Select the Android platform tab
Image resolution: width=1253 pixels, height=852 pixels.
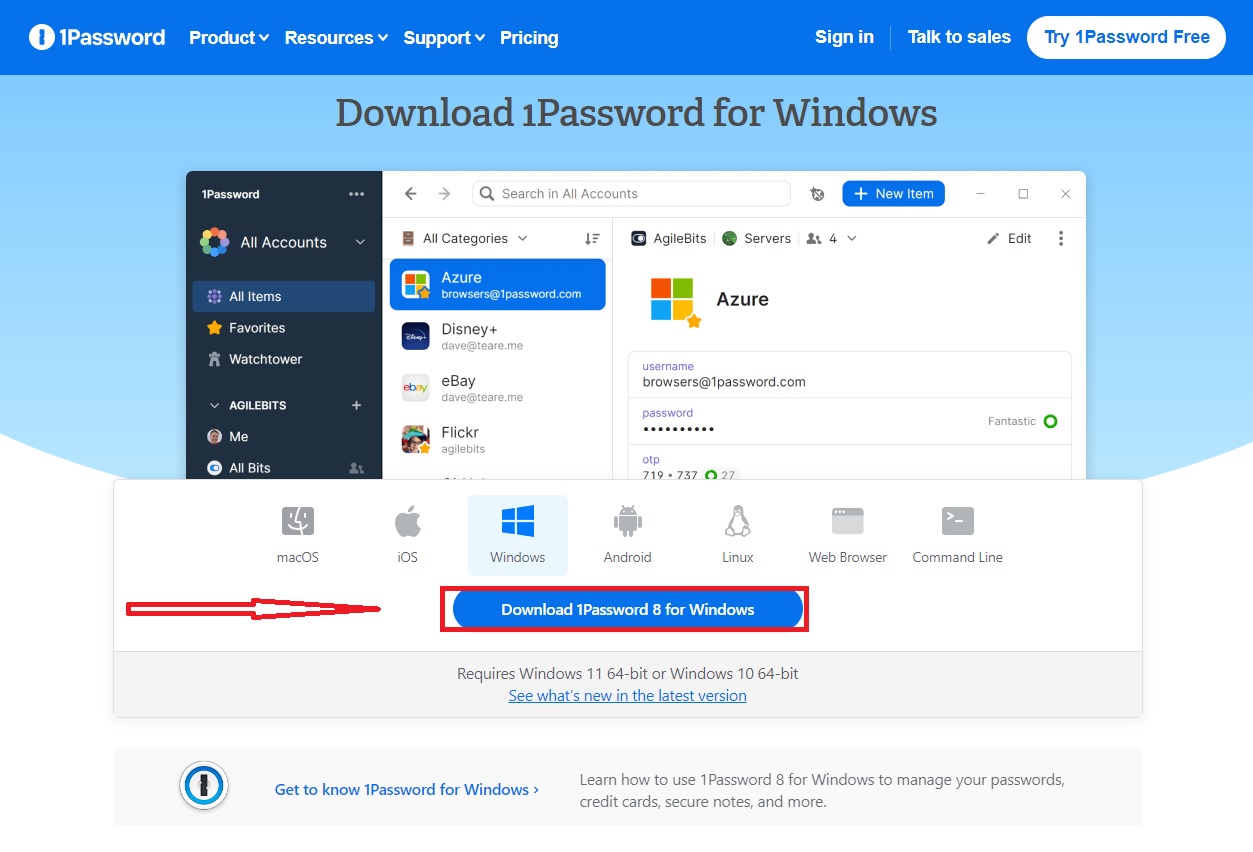628,535
